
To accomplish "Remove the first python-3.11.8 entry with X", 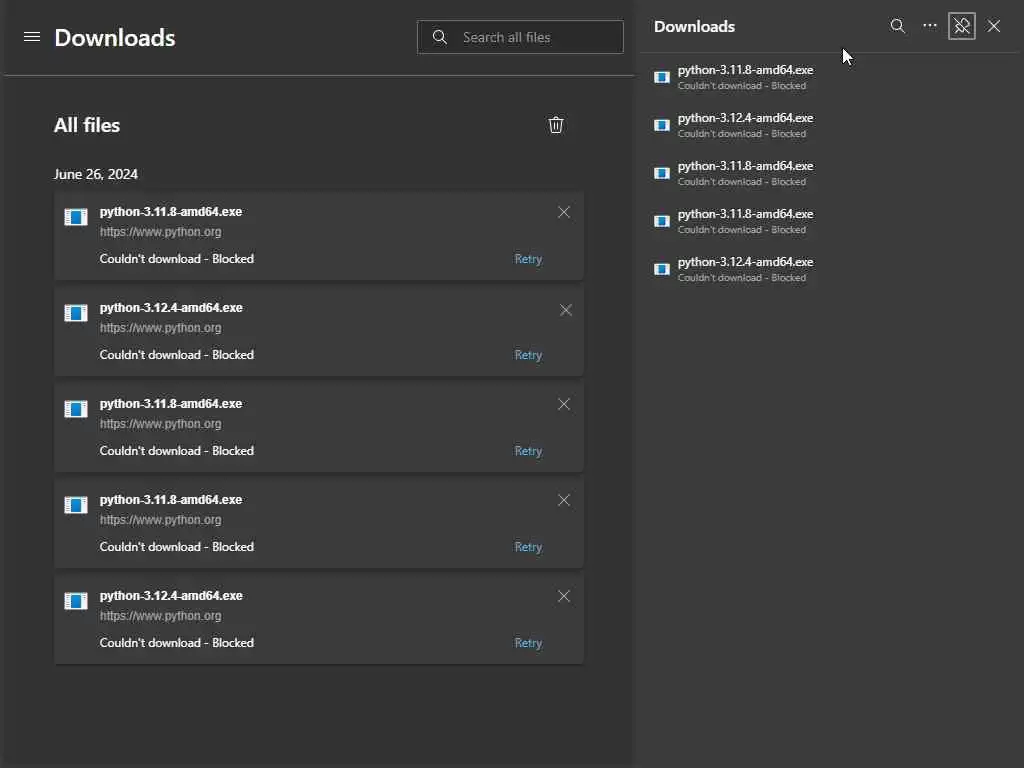I will click(x=564, y=212).
